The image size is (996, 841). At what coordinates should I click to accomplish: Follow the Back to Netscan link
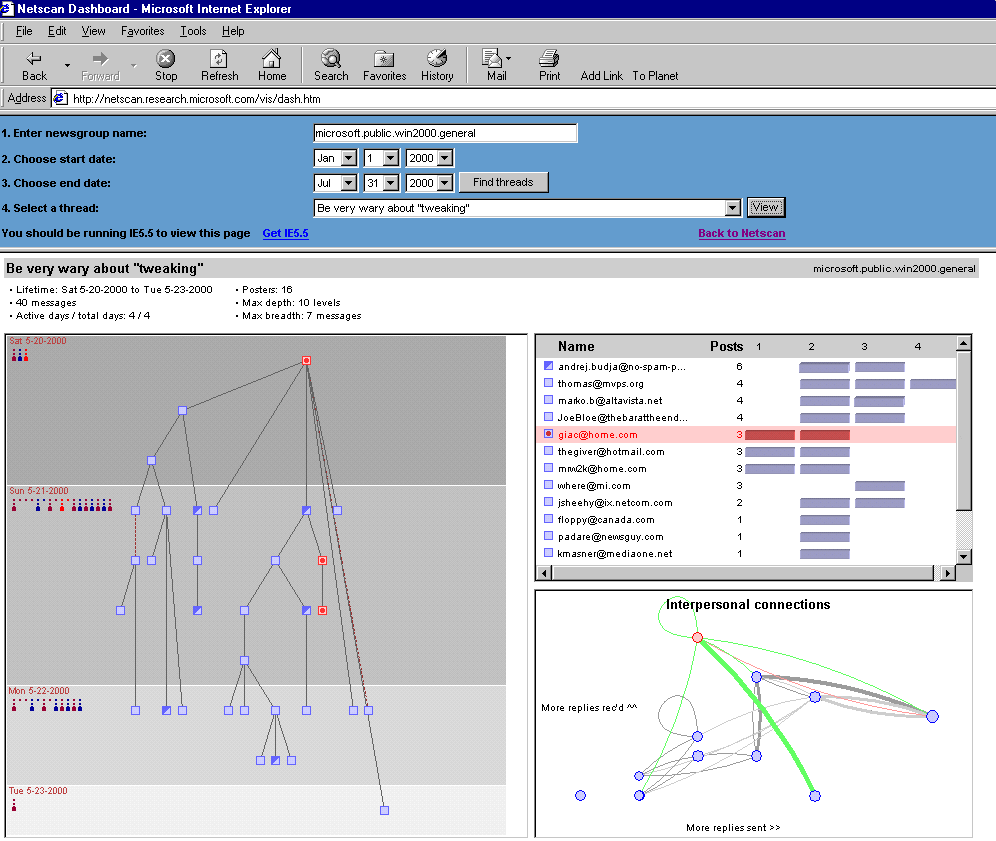(x=741, y=233)
